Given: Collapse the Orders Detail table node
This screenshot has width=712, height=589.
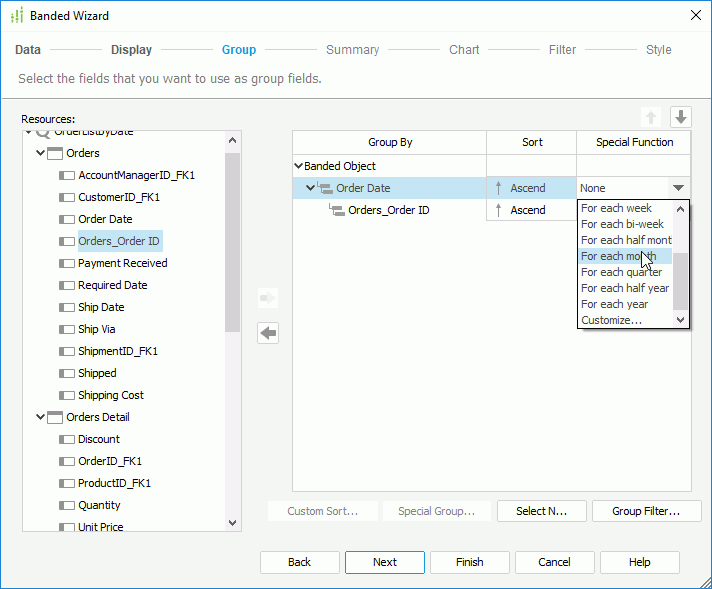Looking at the screenshot, I should coord(40,417).
